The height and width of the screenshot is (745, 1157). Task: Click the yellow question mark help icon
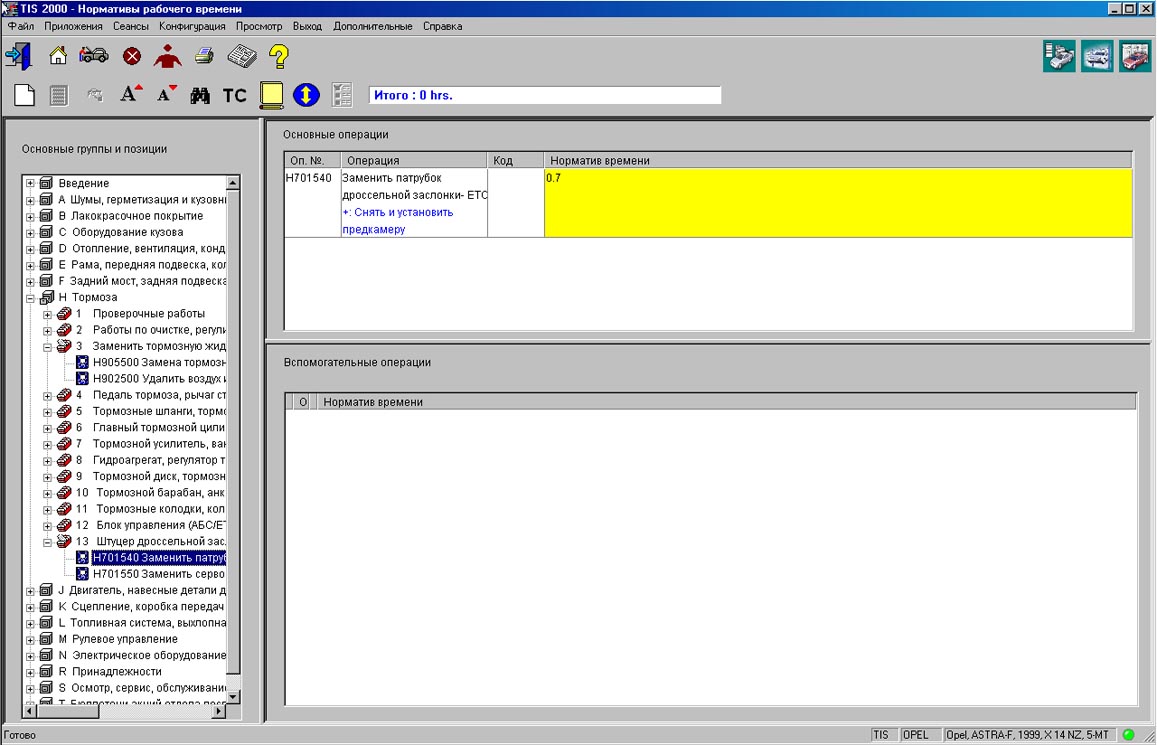280,56
